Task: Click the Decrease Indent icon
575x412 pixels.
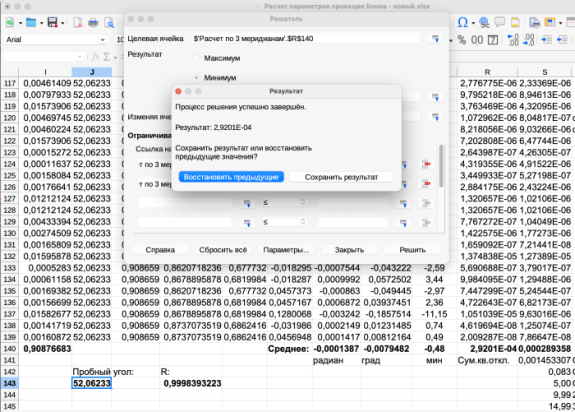Action: (x=562, y=40)
